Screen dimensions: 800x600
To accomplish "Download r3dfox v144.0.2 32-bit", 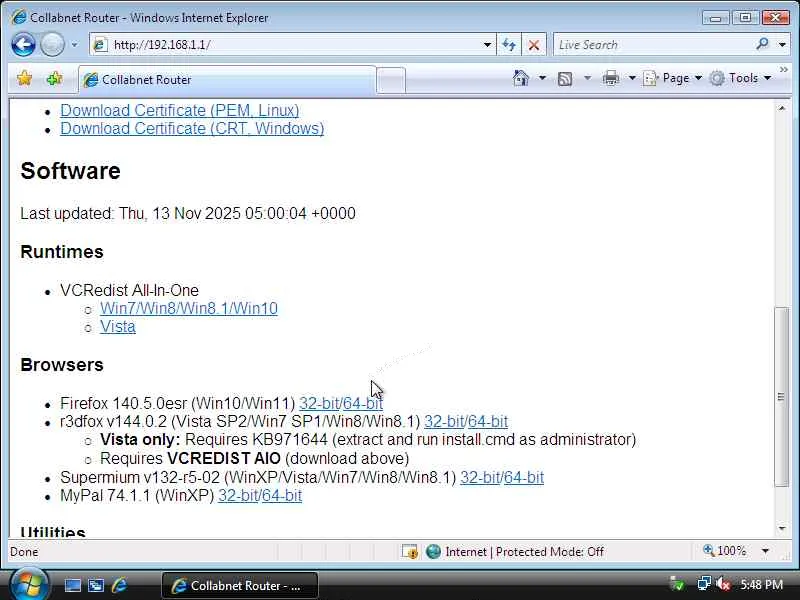I will point(444,421).
